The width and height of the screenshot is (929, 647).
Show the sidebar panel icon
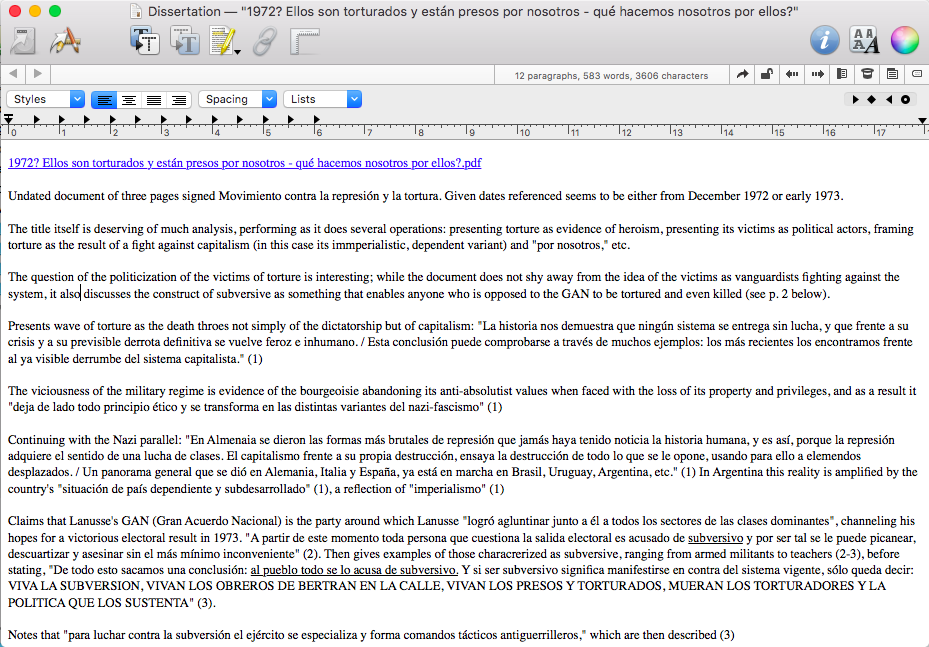click(841, 74)
